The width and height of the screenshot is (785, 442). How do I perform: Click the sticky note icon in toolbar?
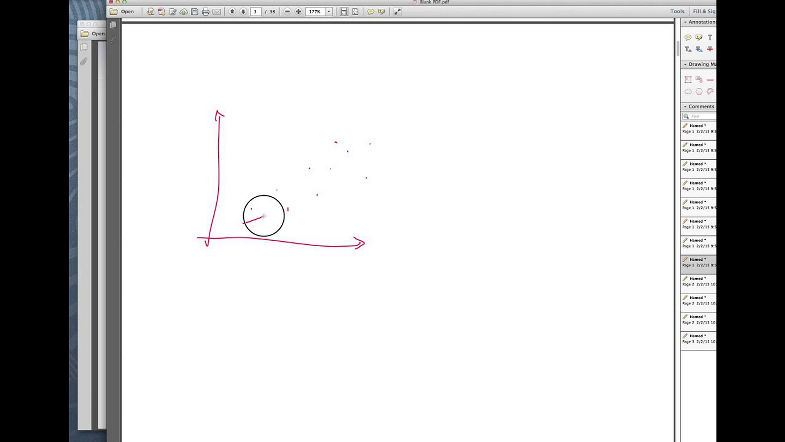370,12
